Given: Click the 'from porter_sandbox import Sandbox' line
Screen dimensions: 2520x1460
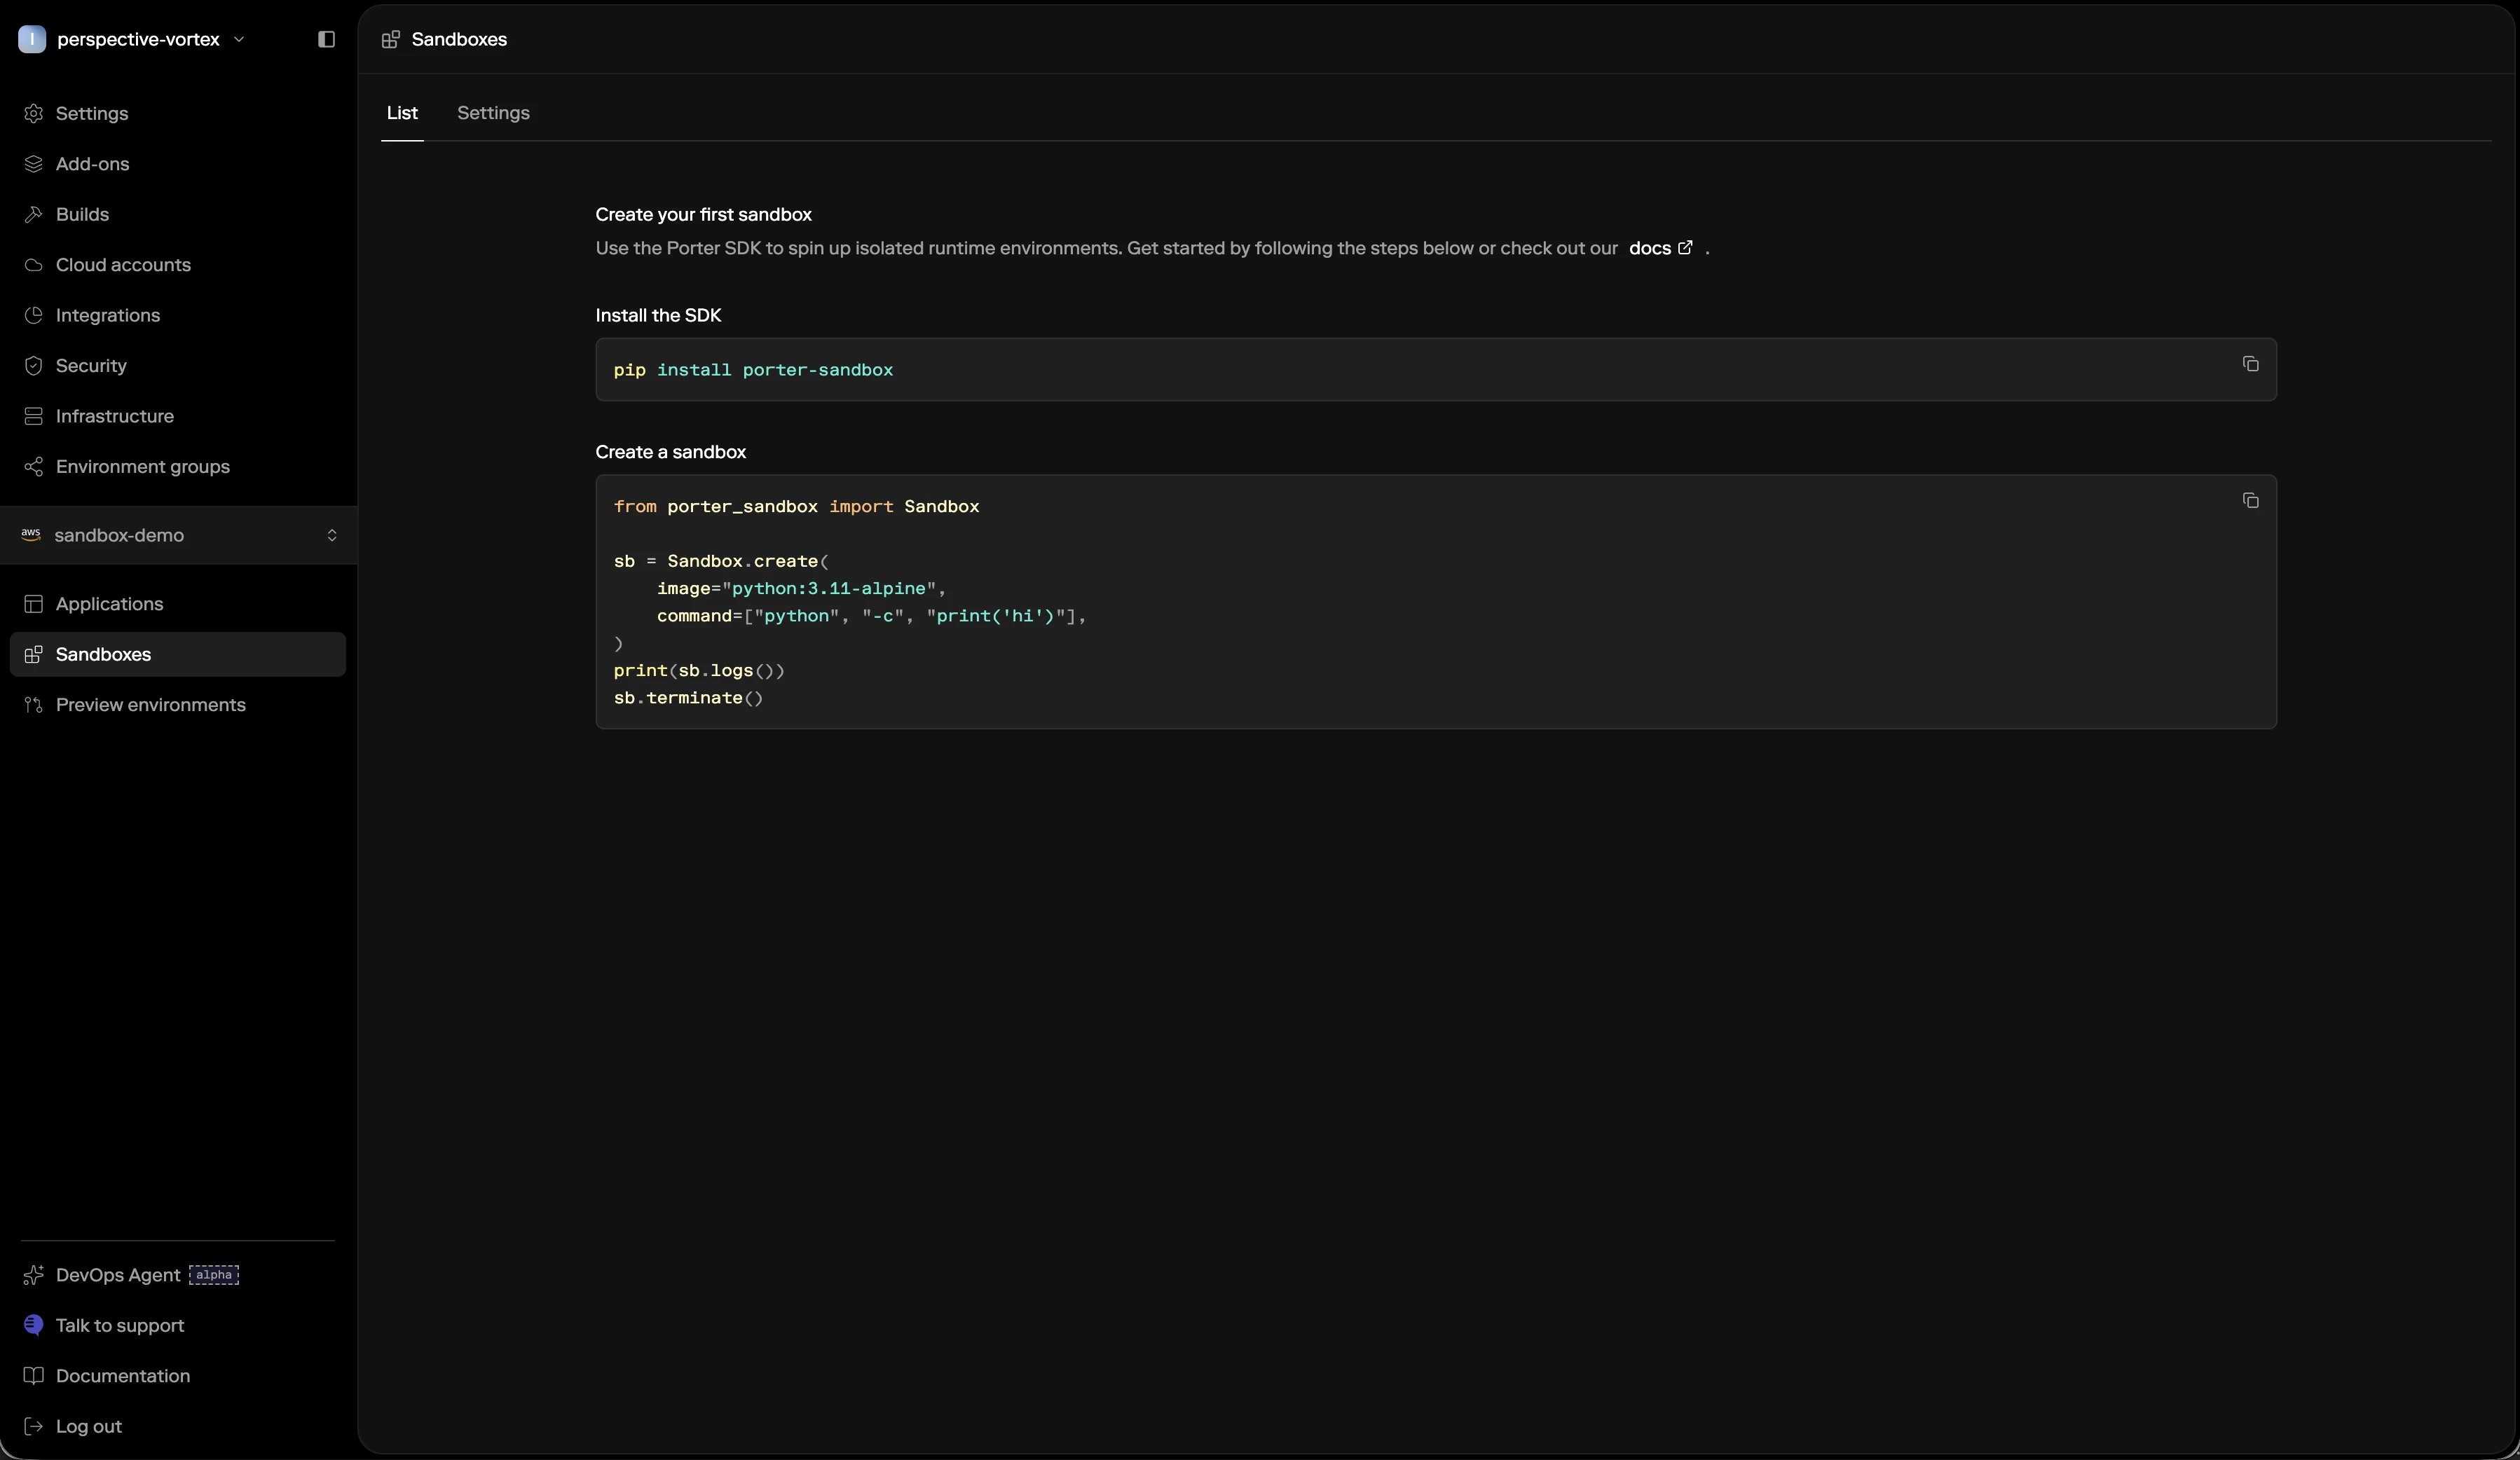Looking at the screenshot, I should pyautogui.click(x=796, y=507).
